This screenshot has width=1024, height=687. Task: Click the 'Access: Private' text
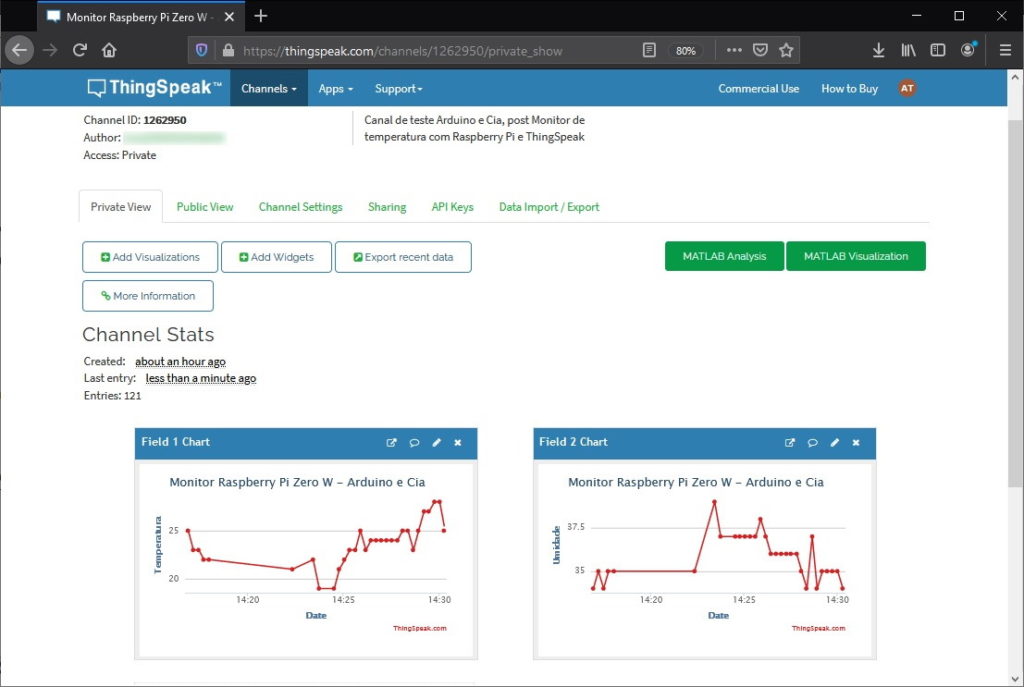120,155
